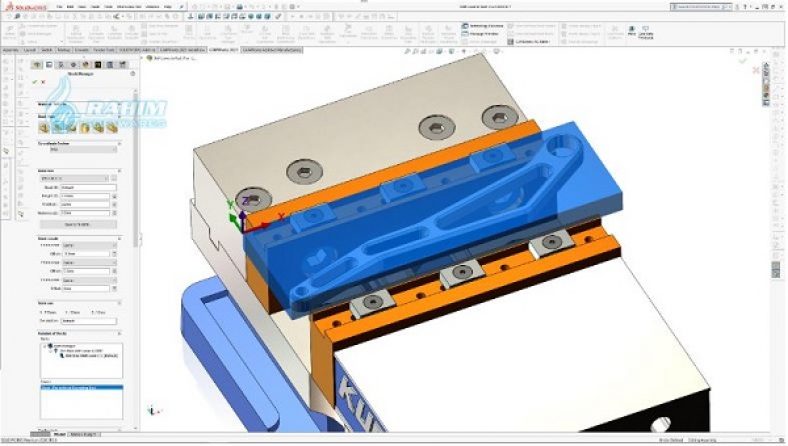The image size is (788, 446).
Task: Open eighth icon tab of property panel
Action: click(x=122, y=65)
